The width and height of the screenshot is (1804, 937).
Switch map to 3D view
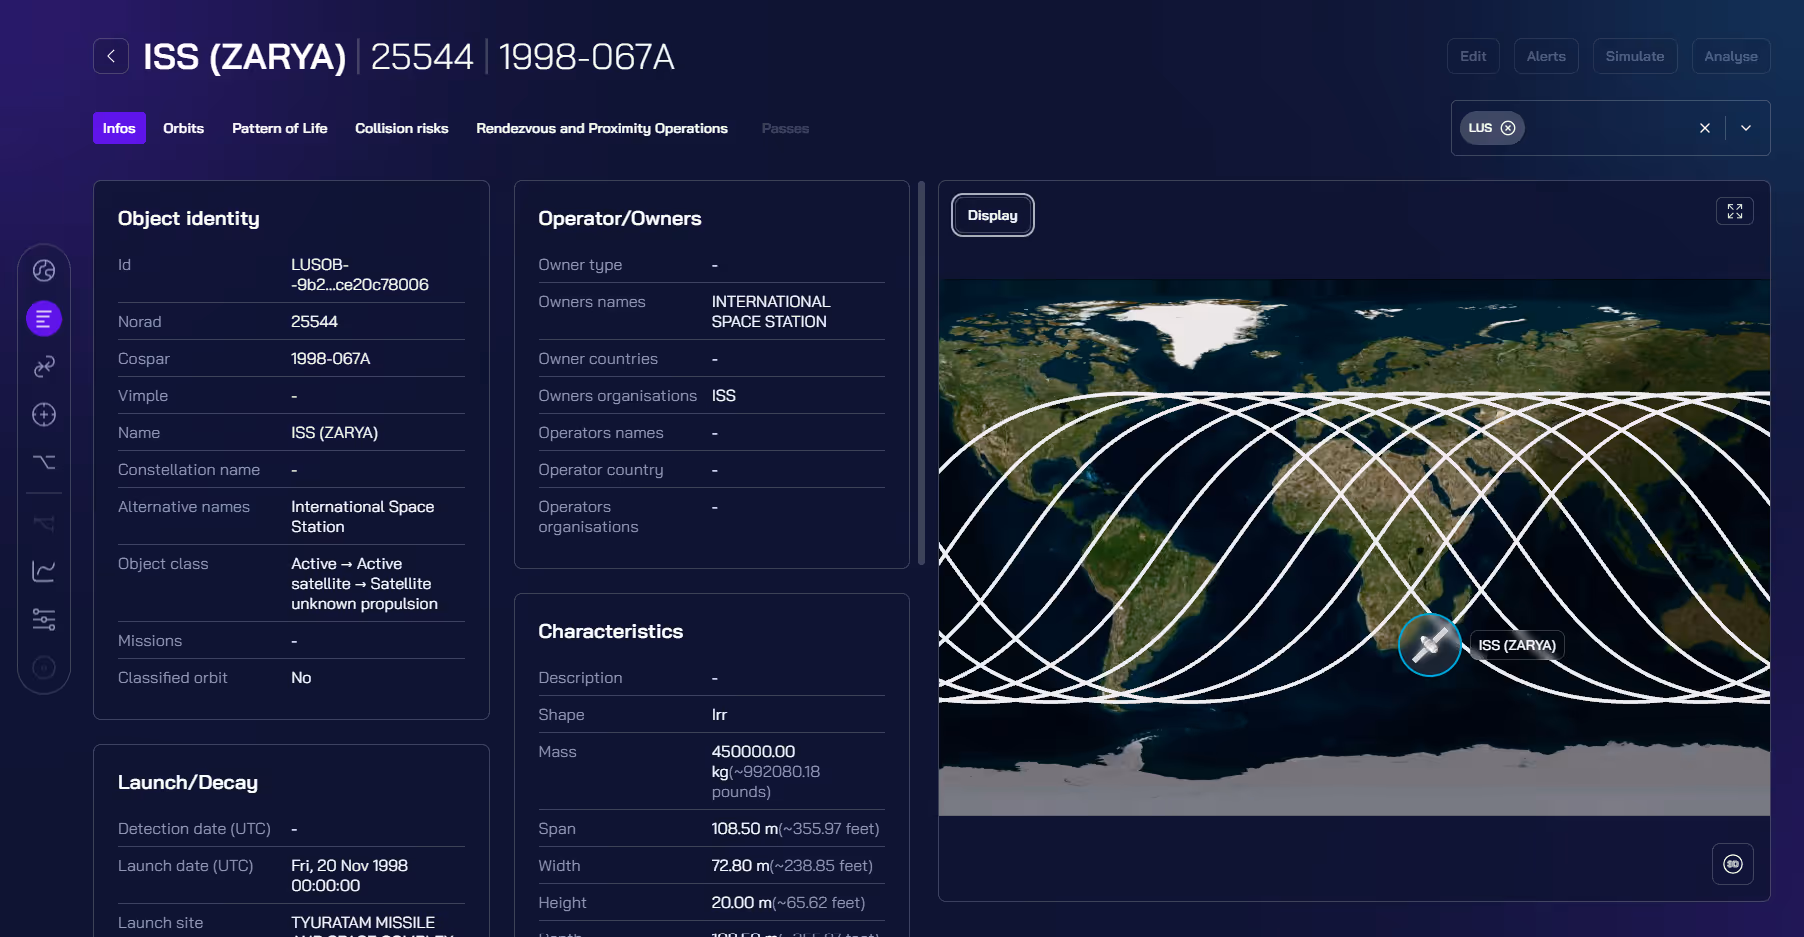click(x=1733, y=864)
